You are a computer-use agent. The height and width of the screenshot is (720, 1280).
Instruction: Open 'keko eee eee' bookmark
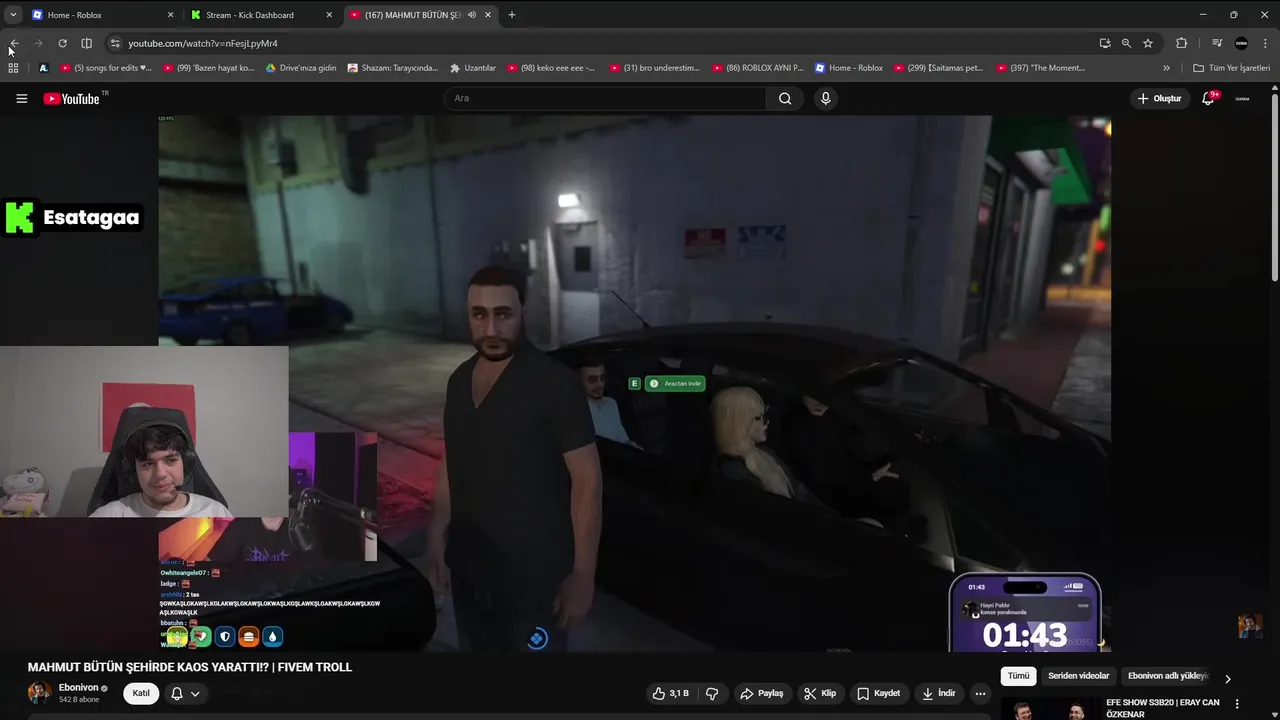tap(550, 68)
